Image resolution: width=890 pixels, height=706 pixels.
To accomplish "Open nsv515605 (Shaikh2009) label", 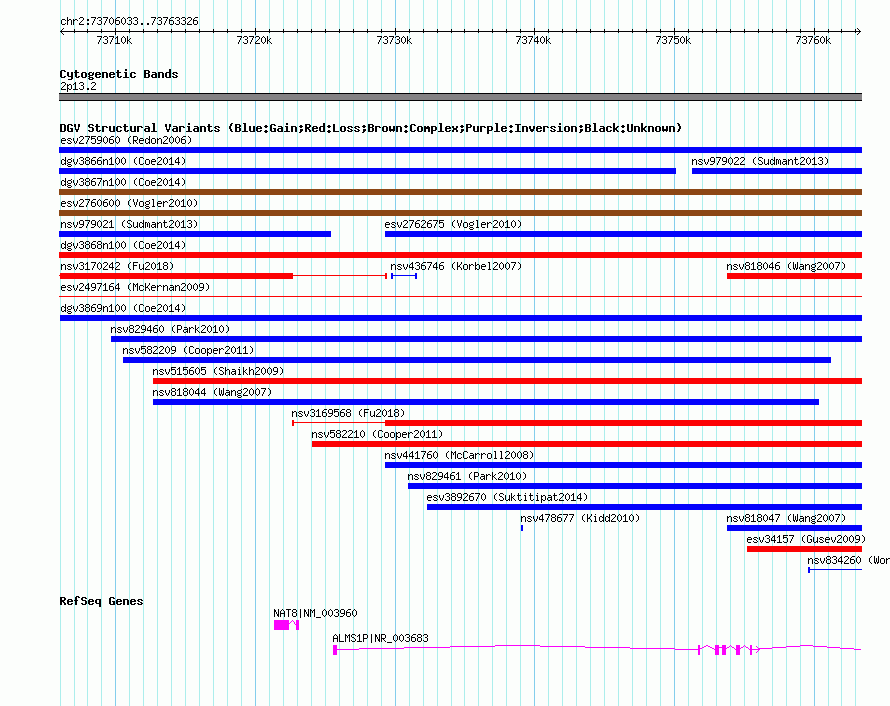I will pyautogui.click(x=219, y=371).
